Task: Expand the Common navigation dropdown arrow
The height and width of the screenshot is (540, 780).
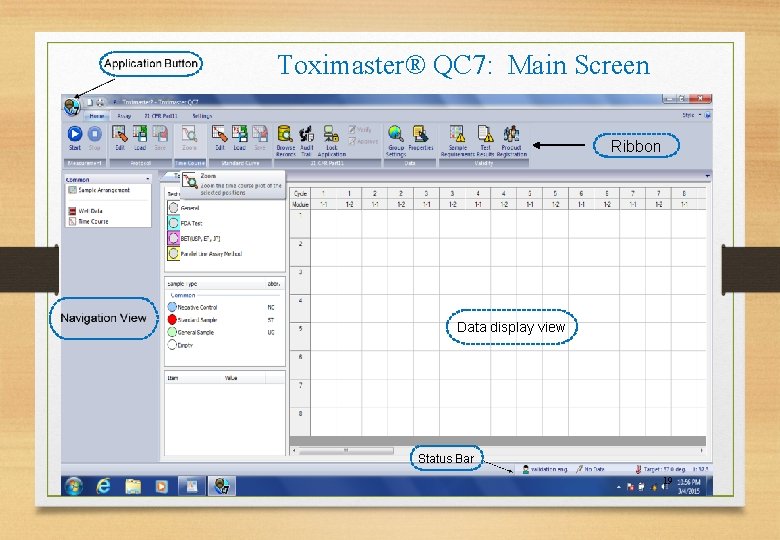Action: tap(148, 179)
